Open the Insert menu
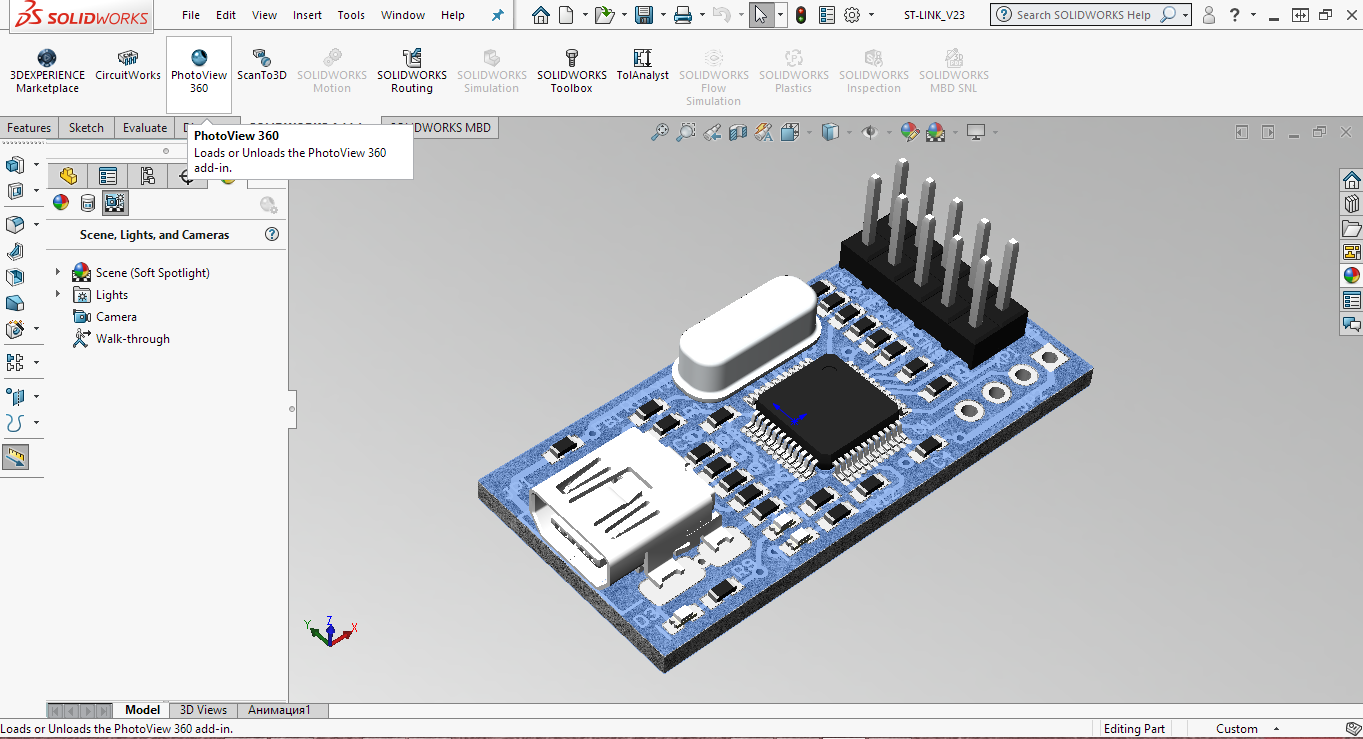Viewport: 1363px width, 739px height. (x=307, y=14)
